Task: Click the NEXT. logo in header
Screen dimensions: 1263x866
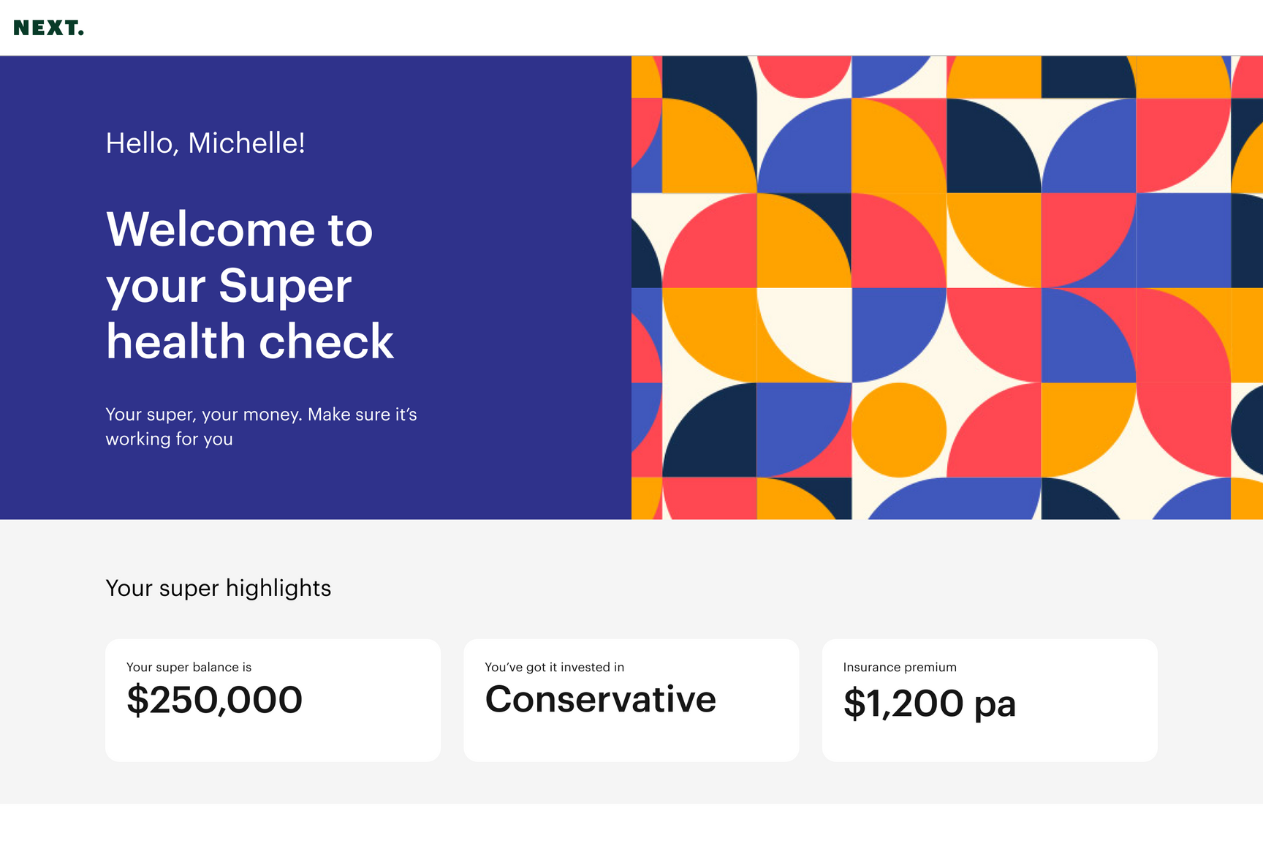Action: point(48,28)
